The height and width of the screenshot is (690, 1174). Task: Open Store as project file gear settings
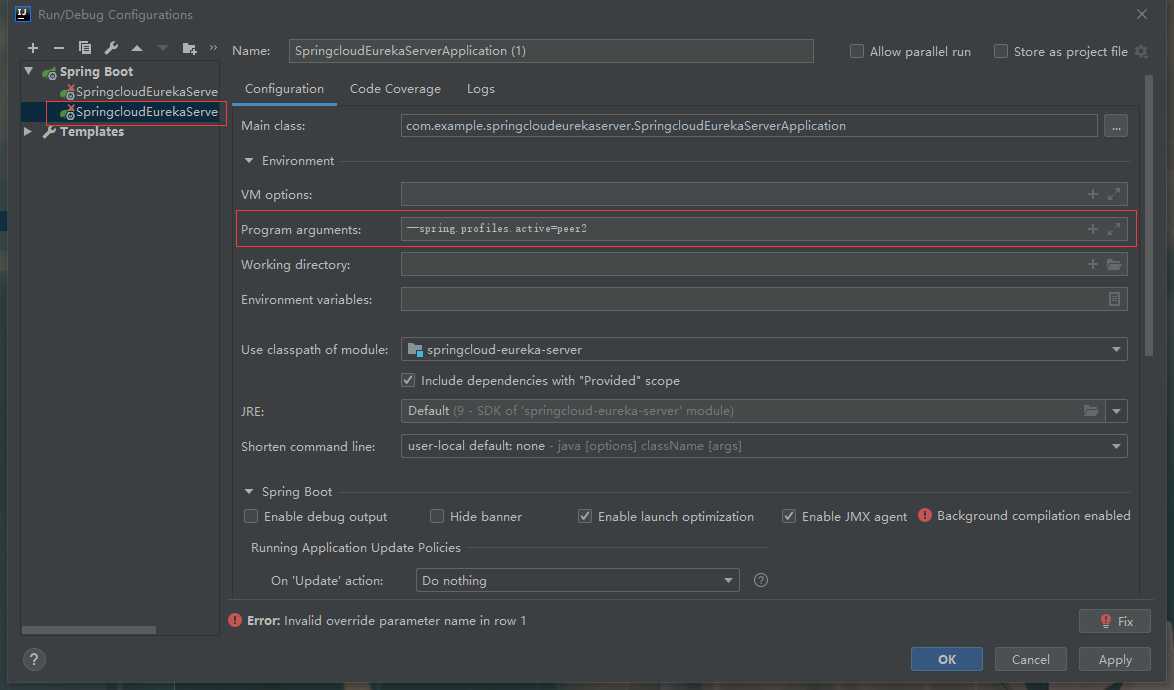[x=1141, y=52]
